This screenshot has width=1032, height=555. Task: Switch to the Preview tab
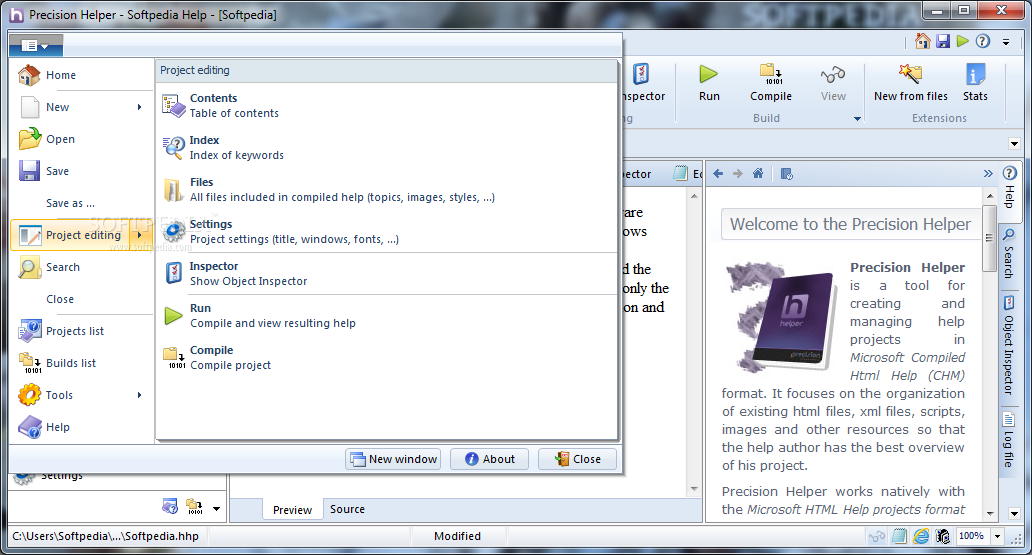[292, 510]
